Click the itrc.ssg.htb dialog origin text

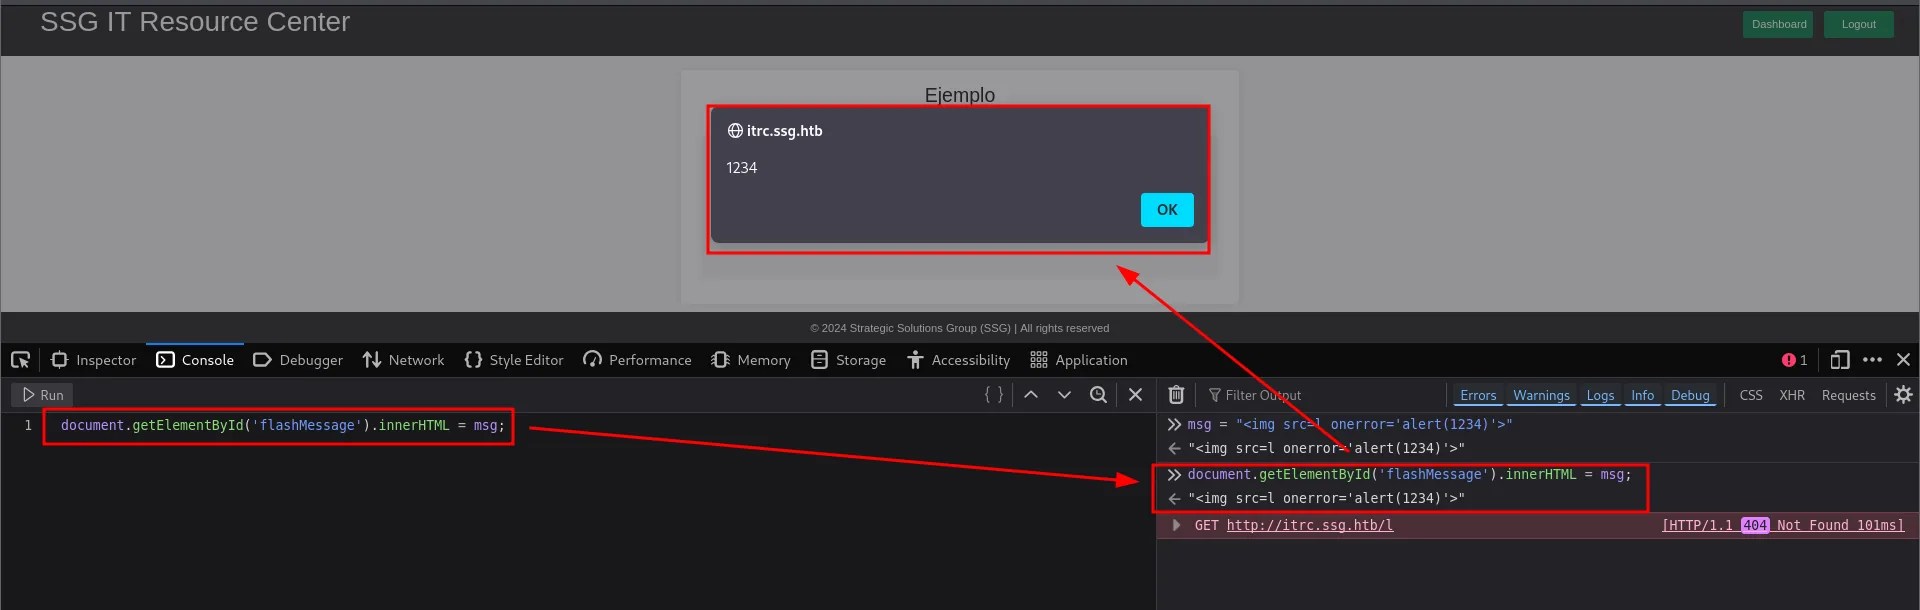click(784, 131)
